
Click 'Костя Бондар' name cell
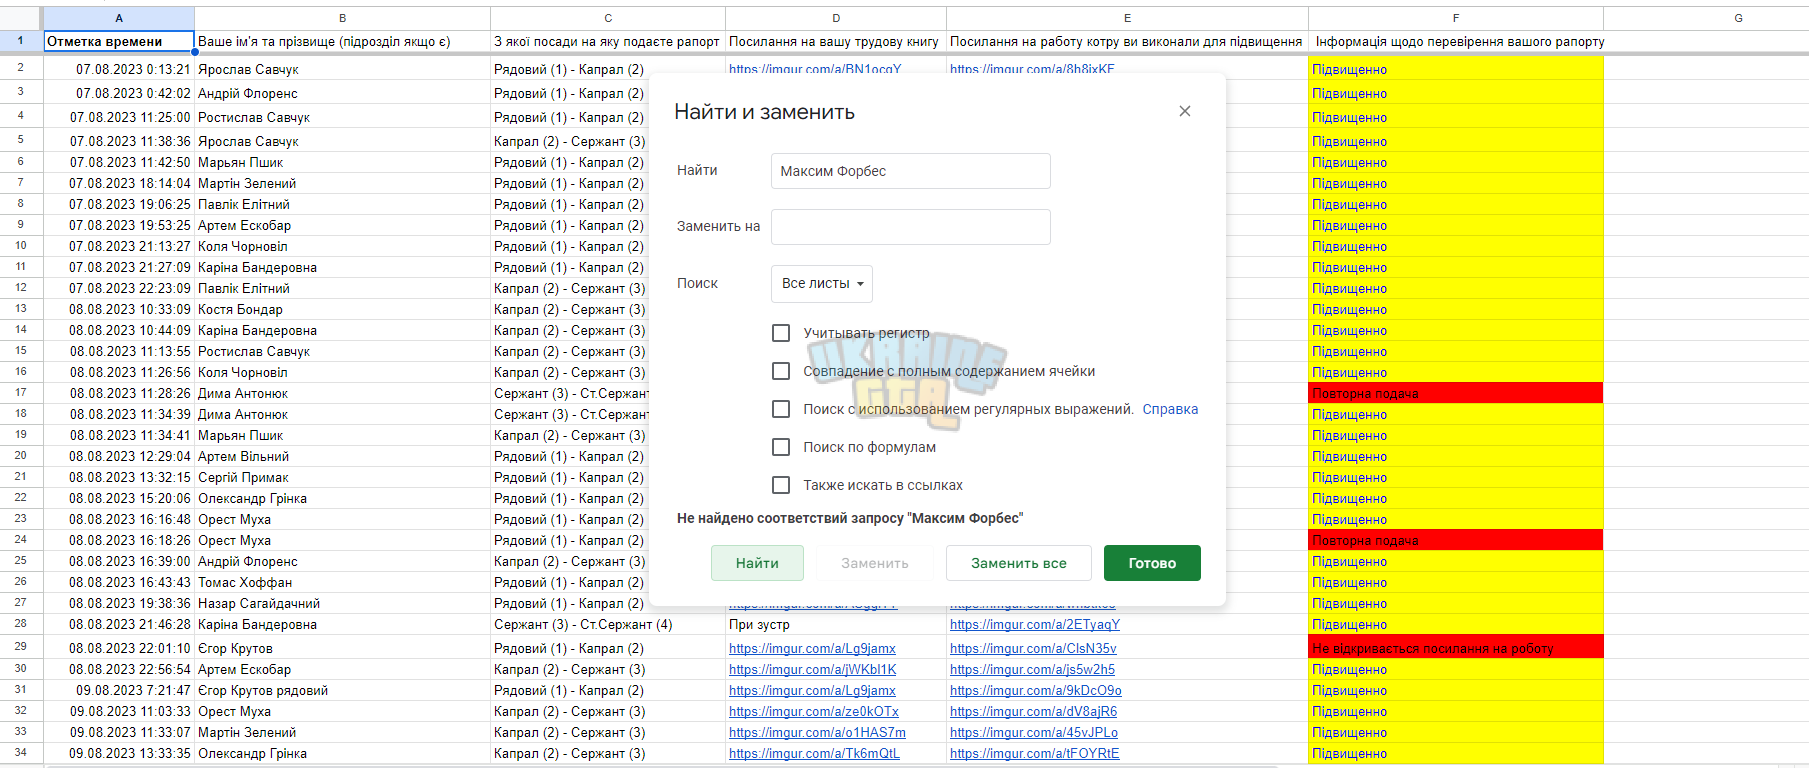(342, 309)
